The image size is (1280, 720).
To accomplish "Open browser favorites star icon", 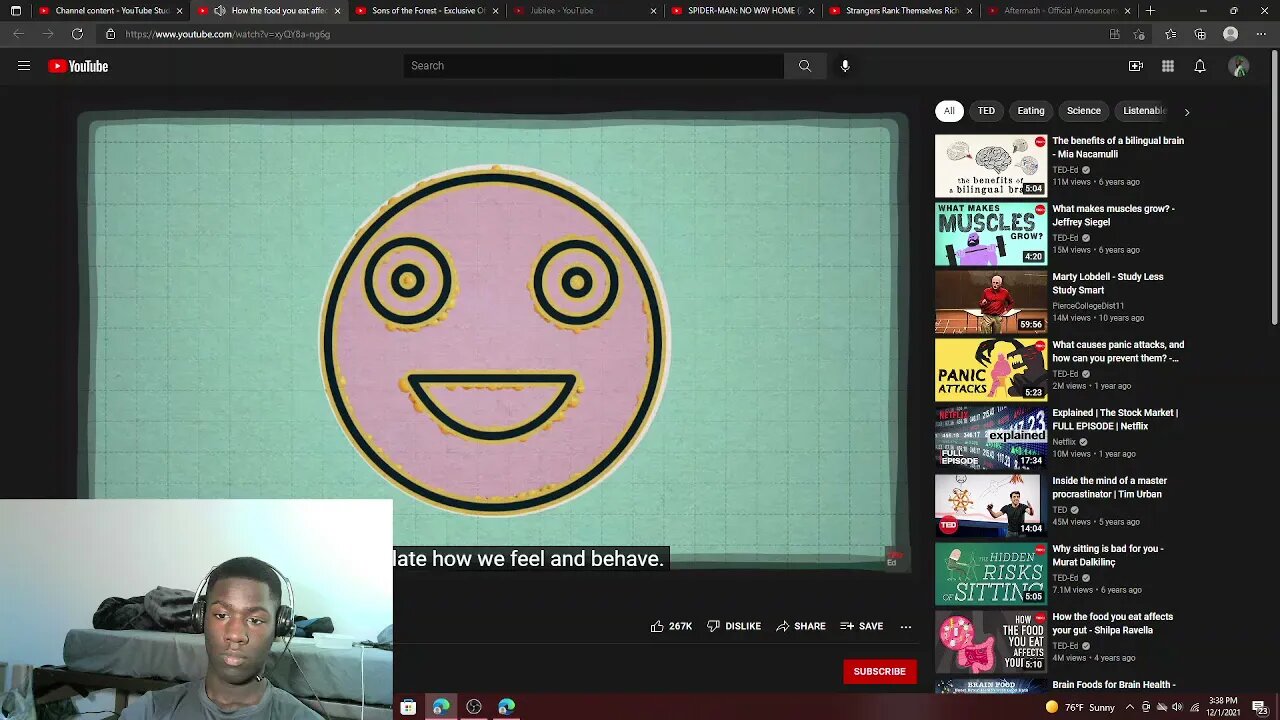I will coord(1171,34).
